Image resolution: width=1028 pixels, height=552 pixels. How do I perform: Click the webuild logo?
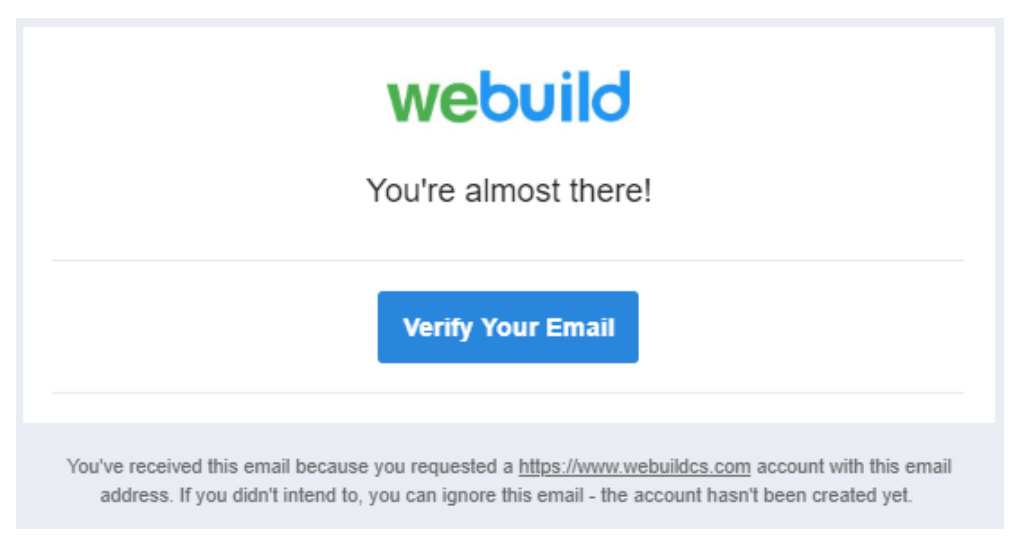click(x=508, y=96)
